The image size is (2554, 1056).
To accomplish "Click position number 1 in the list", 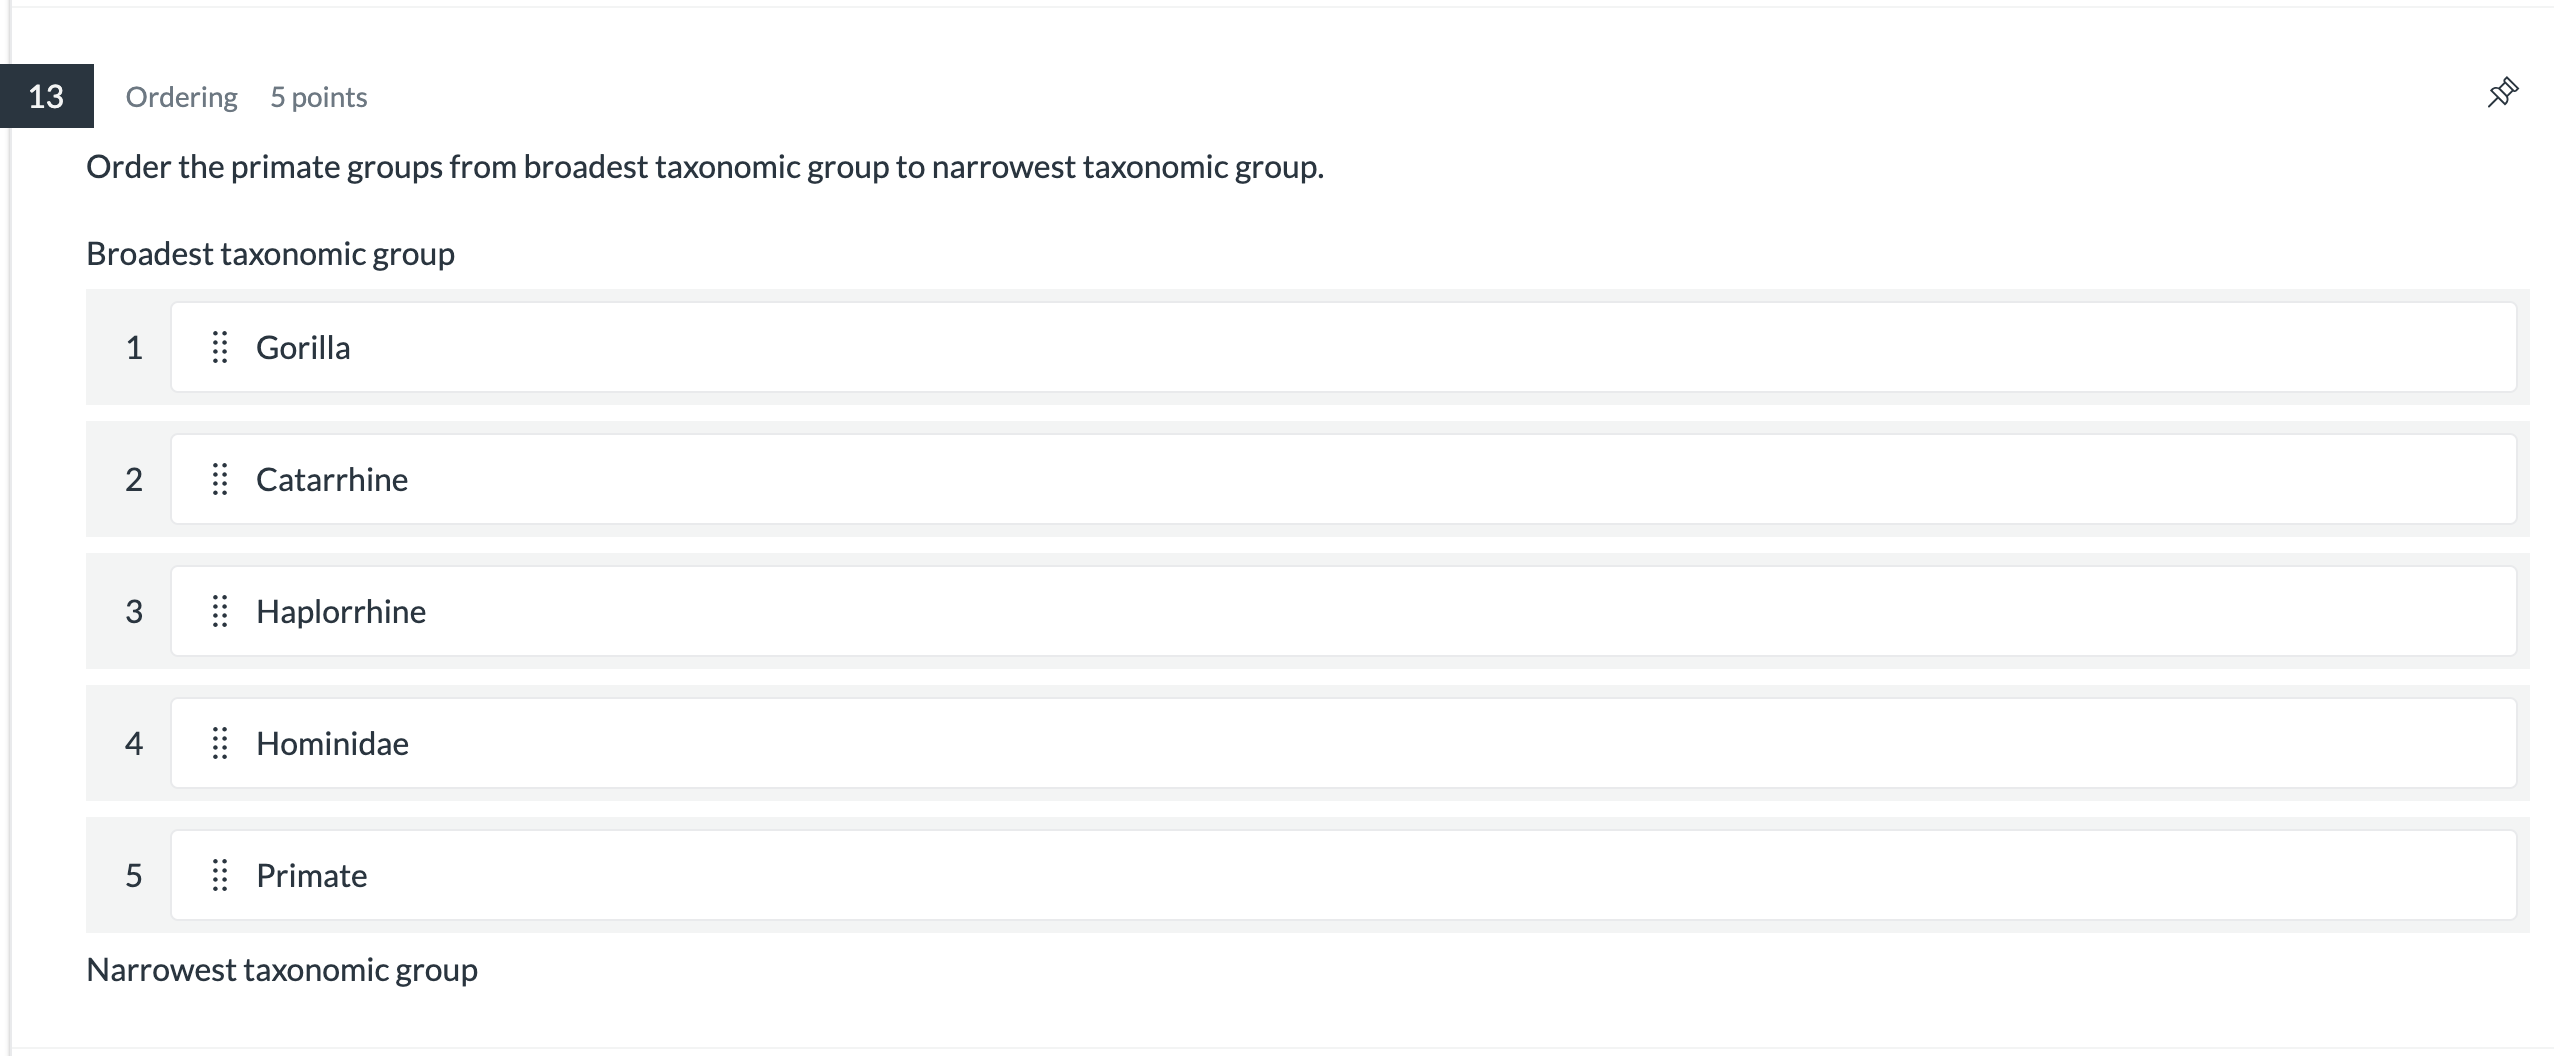I will [134, 348].
